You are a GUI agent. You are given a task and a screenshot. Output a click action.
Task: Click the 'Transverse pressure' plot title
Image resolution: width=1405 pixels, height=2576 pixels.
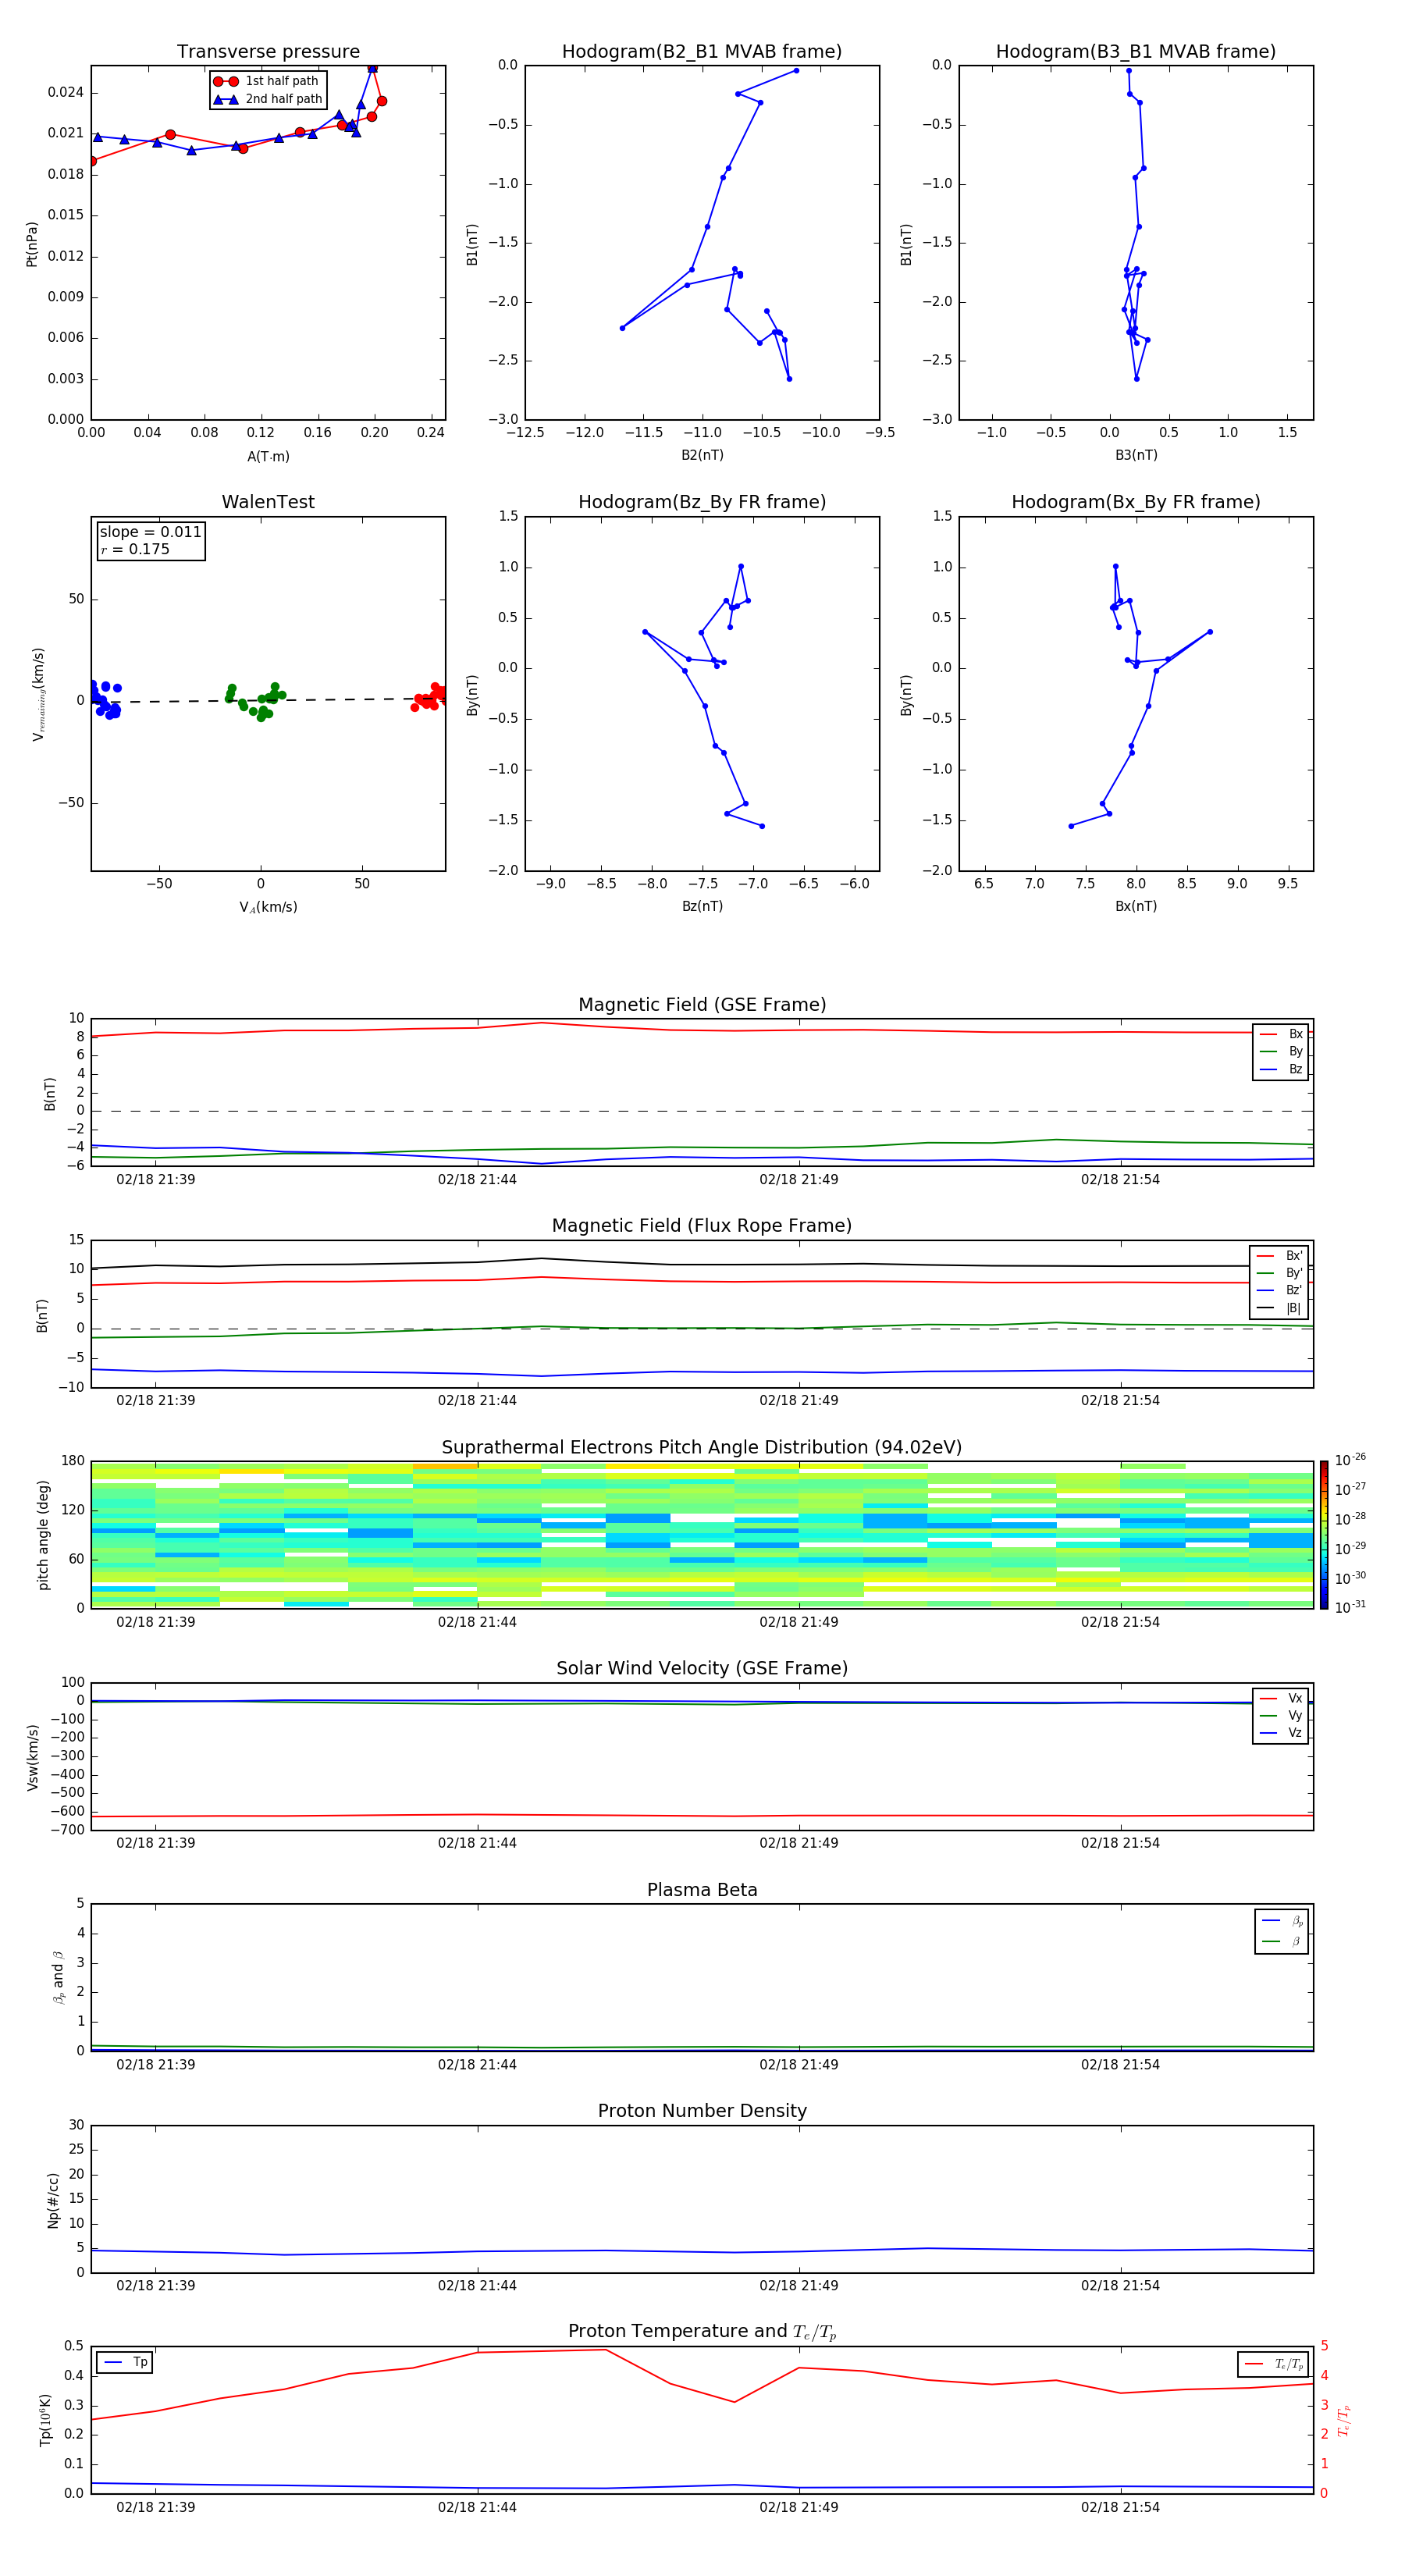point(268,51)
